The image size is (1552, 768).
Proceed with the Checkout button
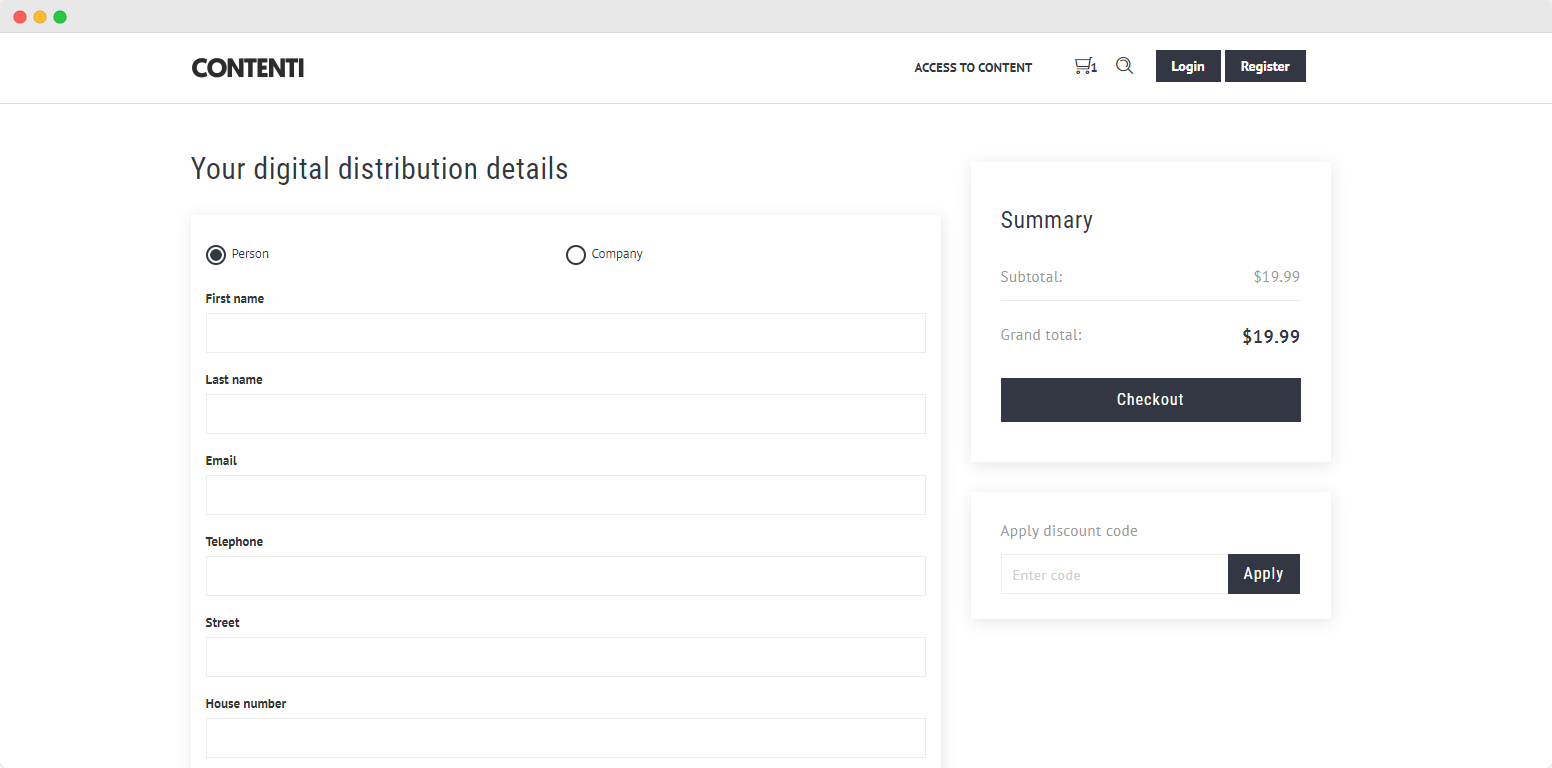click(1150, 400)
